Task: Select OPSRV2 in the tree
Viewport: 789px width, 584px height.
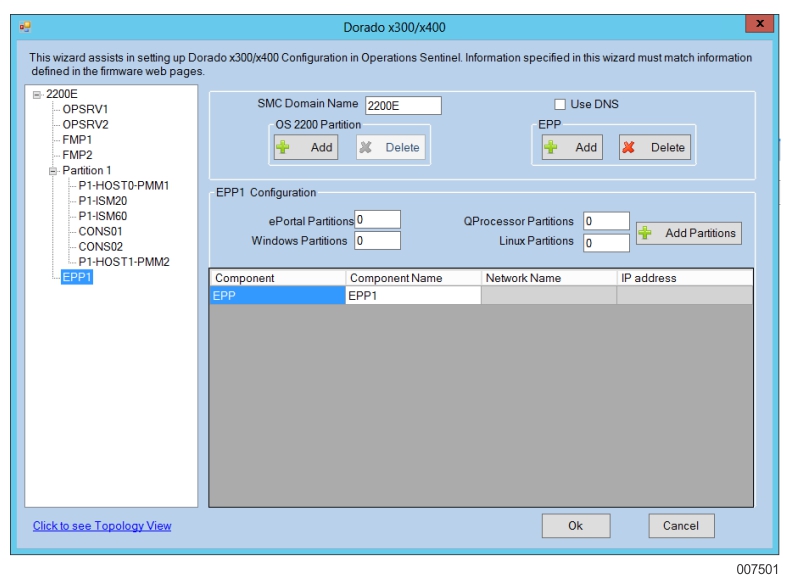Action: [85, 124]
